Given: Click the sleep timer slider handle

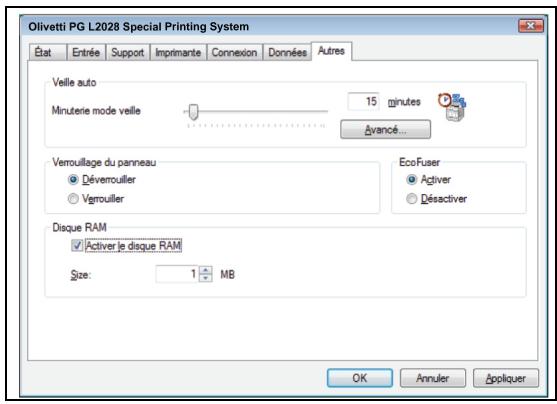Looking at the screenshot, I should 193,112.
